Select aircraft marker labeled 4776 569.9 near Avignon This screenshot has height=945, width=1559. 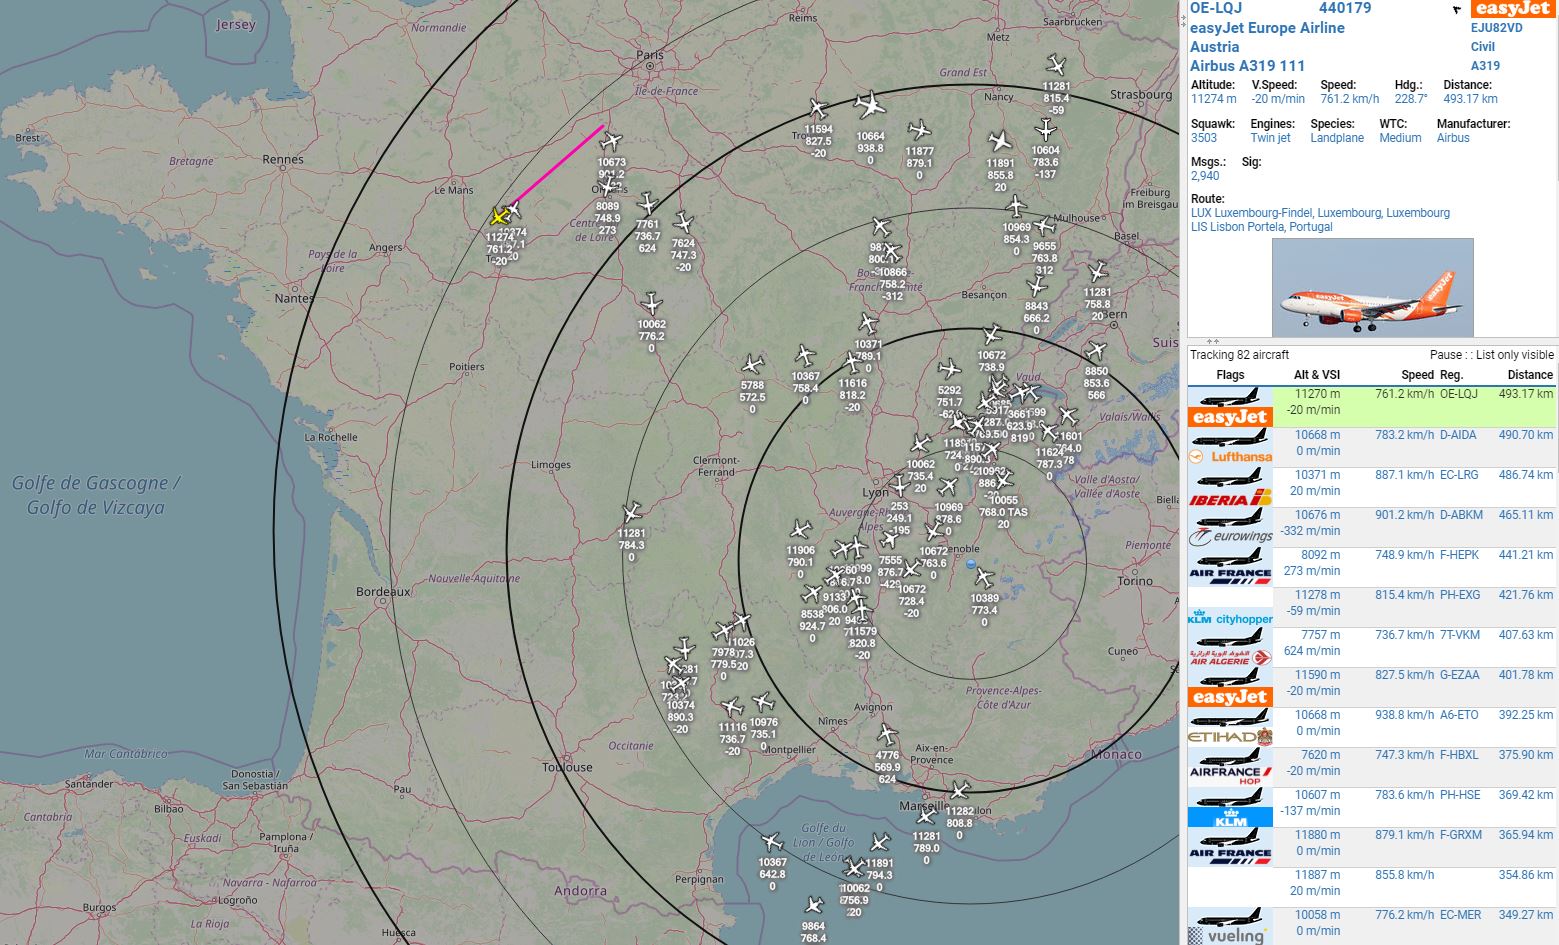887,735
